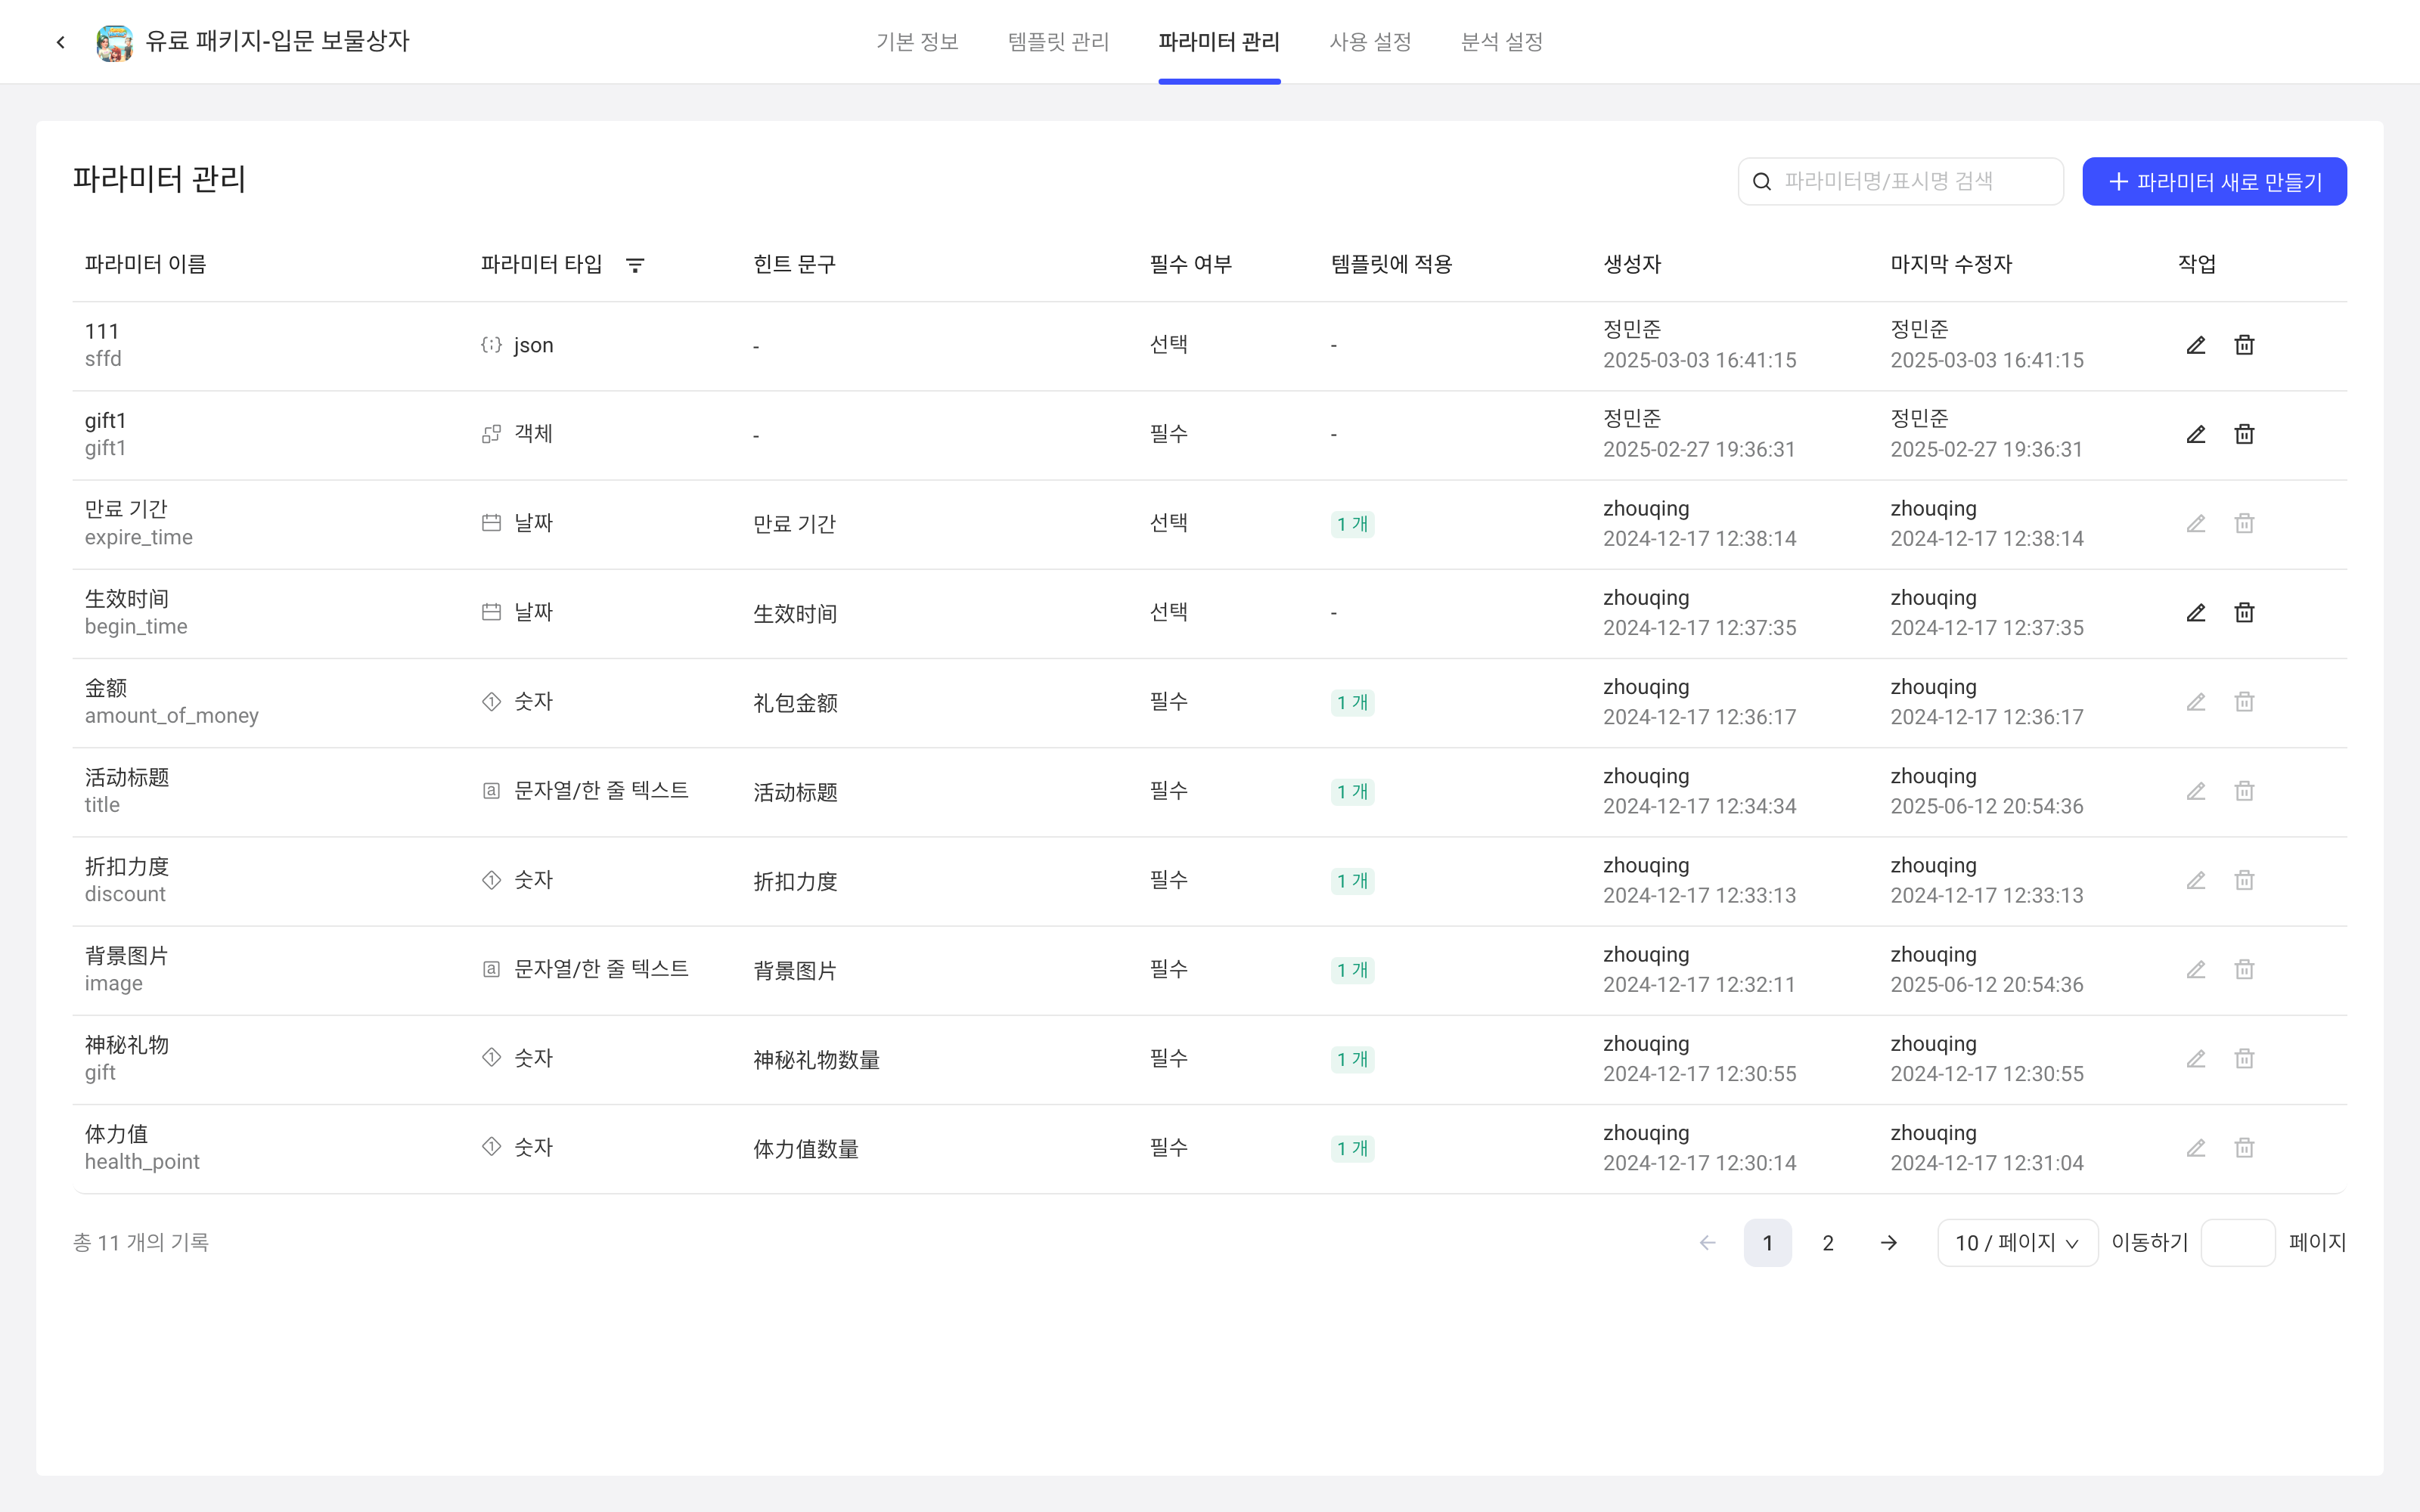Open the 10 / 페이지 page size dropdown
The image size is (2420, 1512).
click(2017, 1243)
